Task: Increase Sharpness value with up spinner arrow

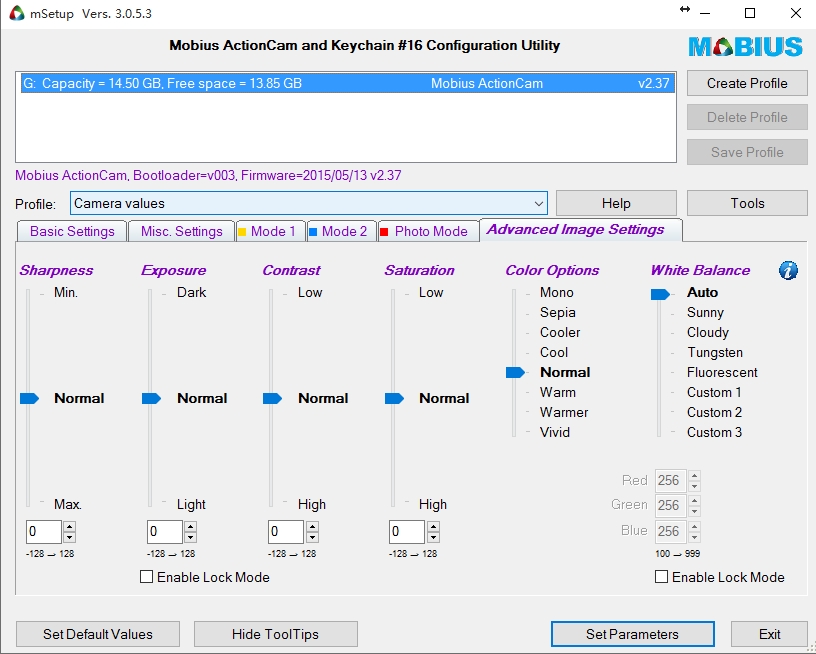Action: [70, 526]
